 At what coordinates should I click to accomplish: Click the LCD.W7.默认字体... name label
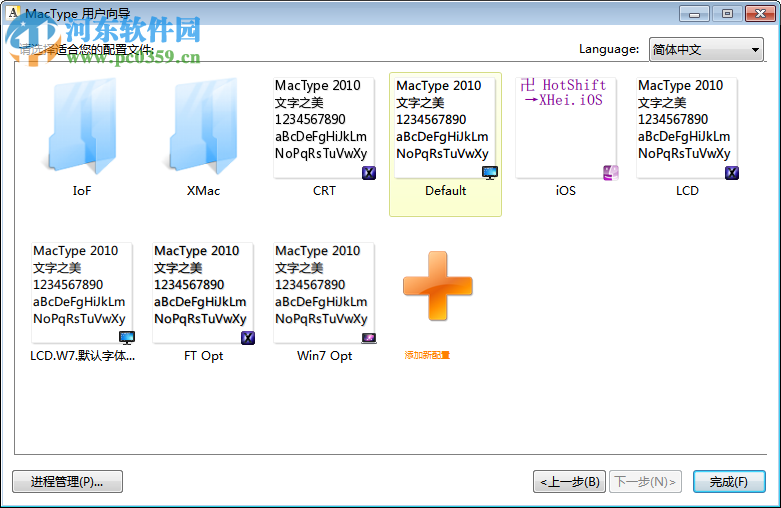(83, 356)
